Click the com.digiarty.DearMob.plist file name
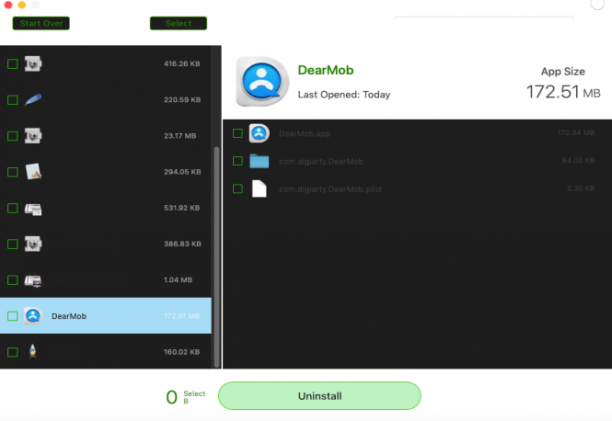 point(330,189)
